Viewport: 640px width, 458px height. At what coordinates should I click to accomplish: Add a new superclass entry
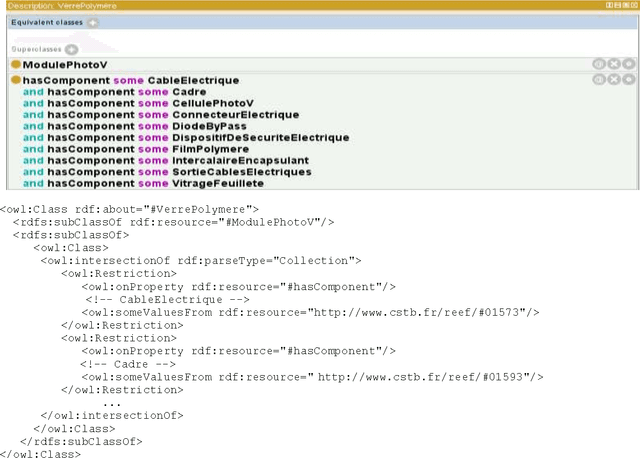(x=71, y=49)
